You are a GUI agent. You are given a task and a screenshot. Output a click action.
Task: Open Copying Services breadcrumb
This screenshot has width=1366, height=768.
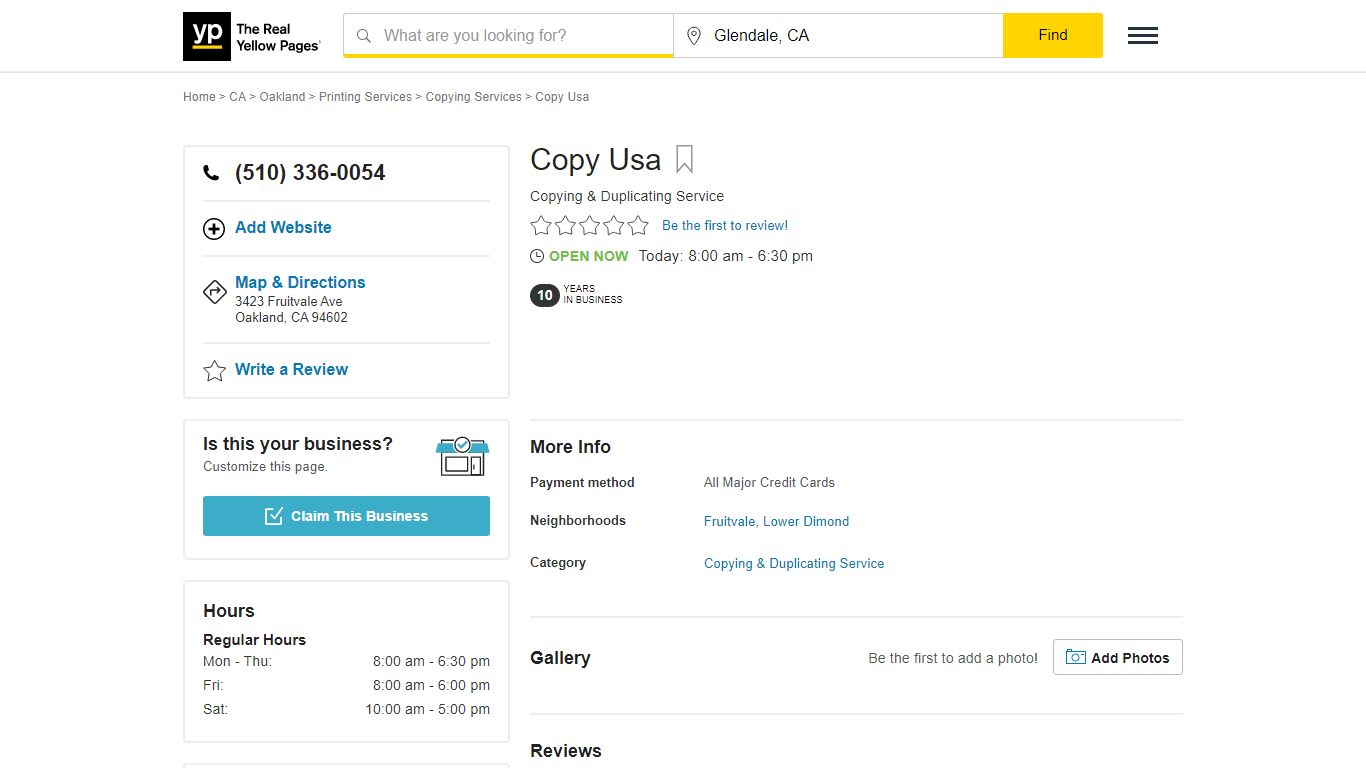click(x=474, y=97)
